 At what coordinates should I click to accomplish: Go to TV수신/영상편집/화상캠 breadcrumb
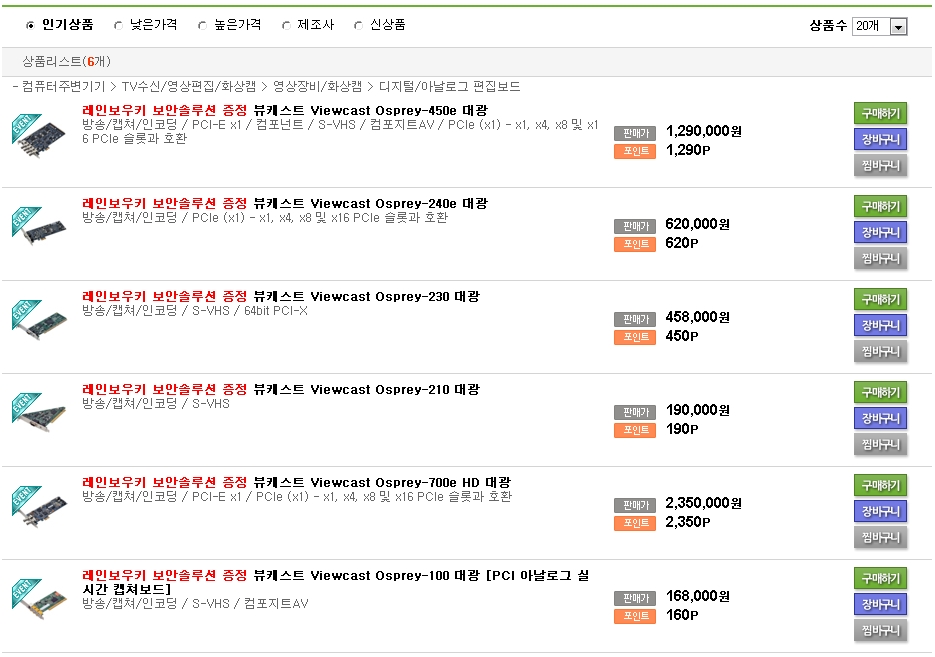coord(188,86)
